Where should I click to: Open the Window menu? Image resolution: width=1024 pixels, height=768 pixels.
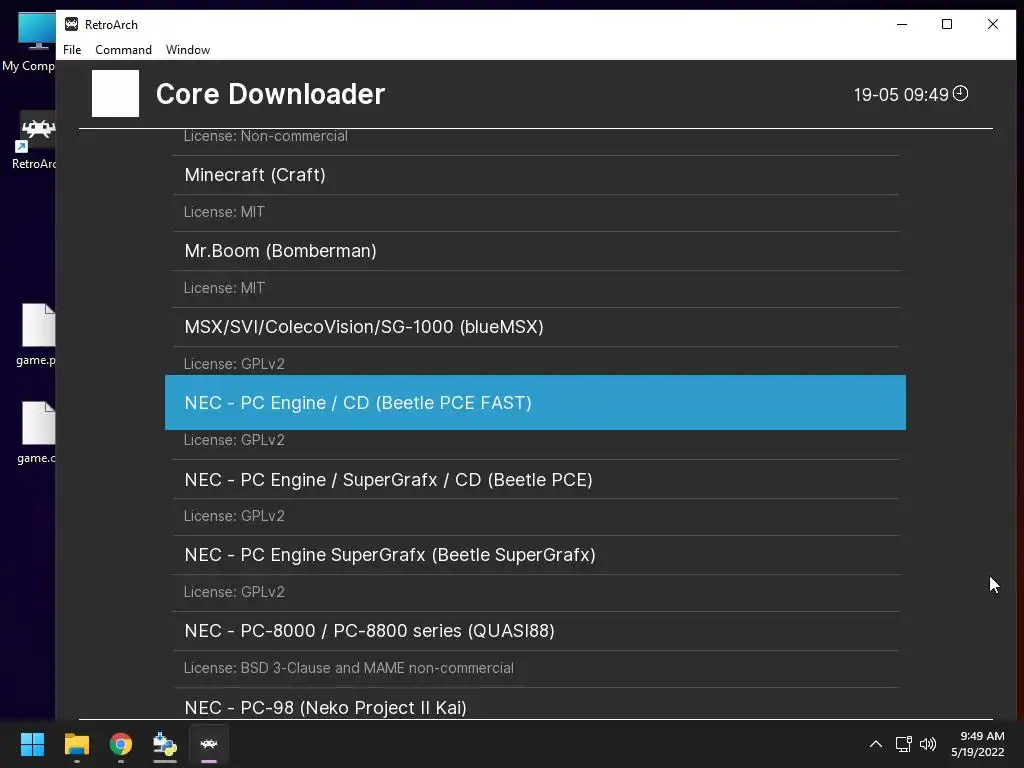(x=188, y=50)
